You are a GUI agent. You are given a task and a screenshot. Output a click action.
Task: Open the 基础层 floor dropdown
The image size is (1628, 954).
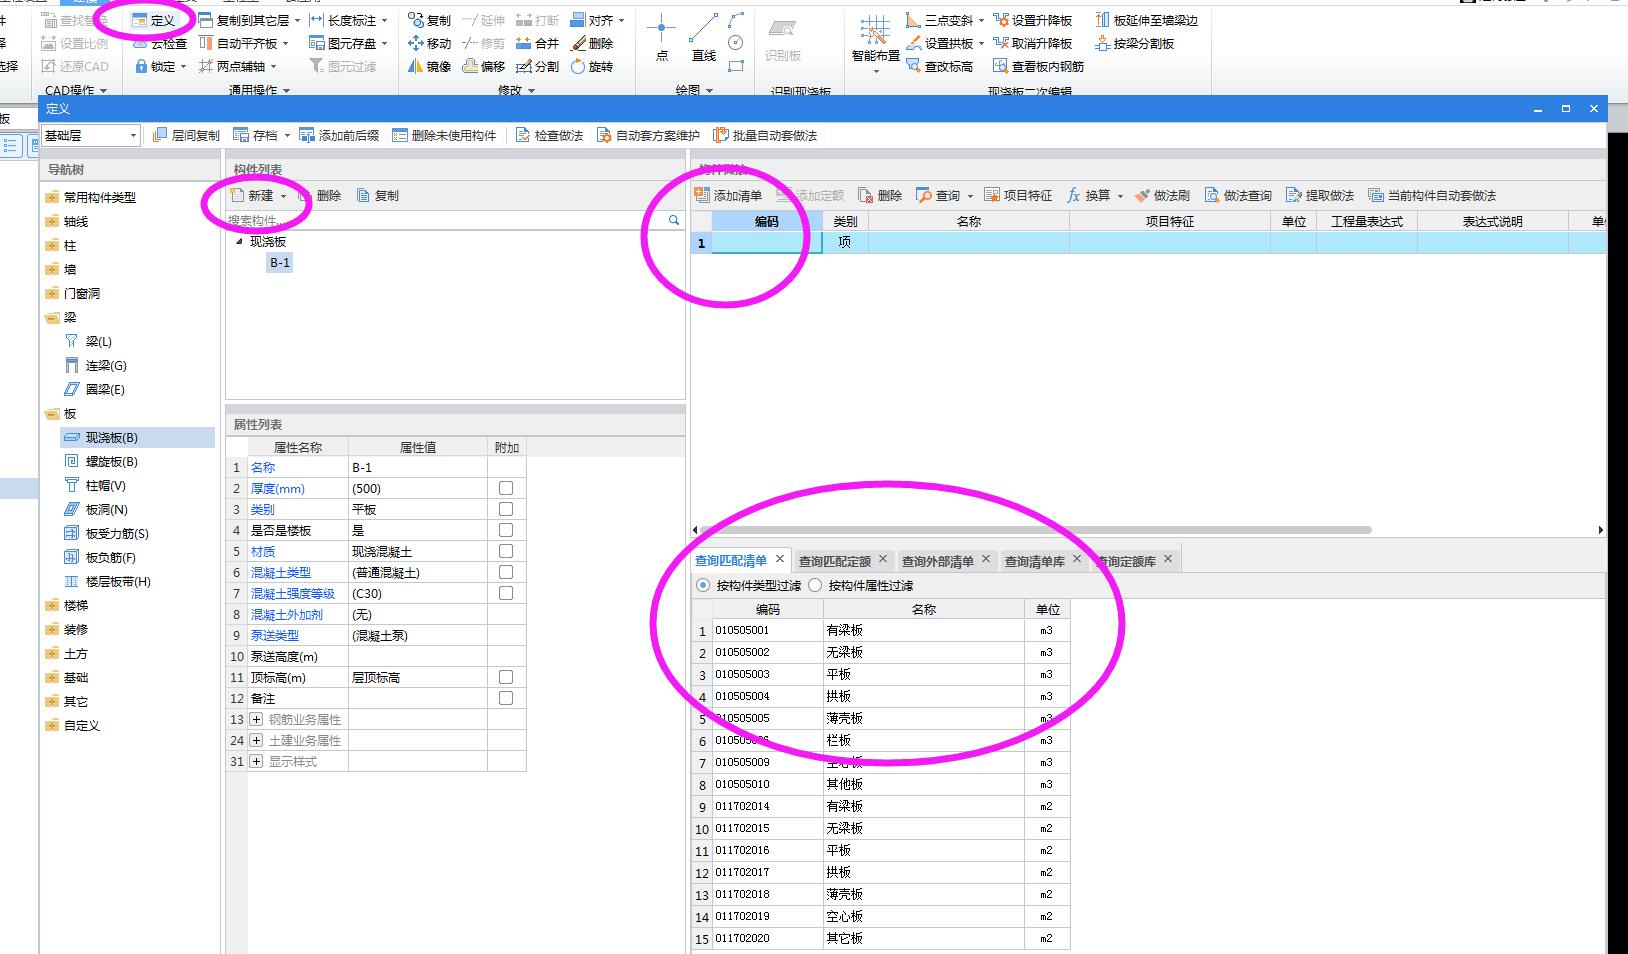coord(90,135)
